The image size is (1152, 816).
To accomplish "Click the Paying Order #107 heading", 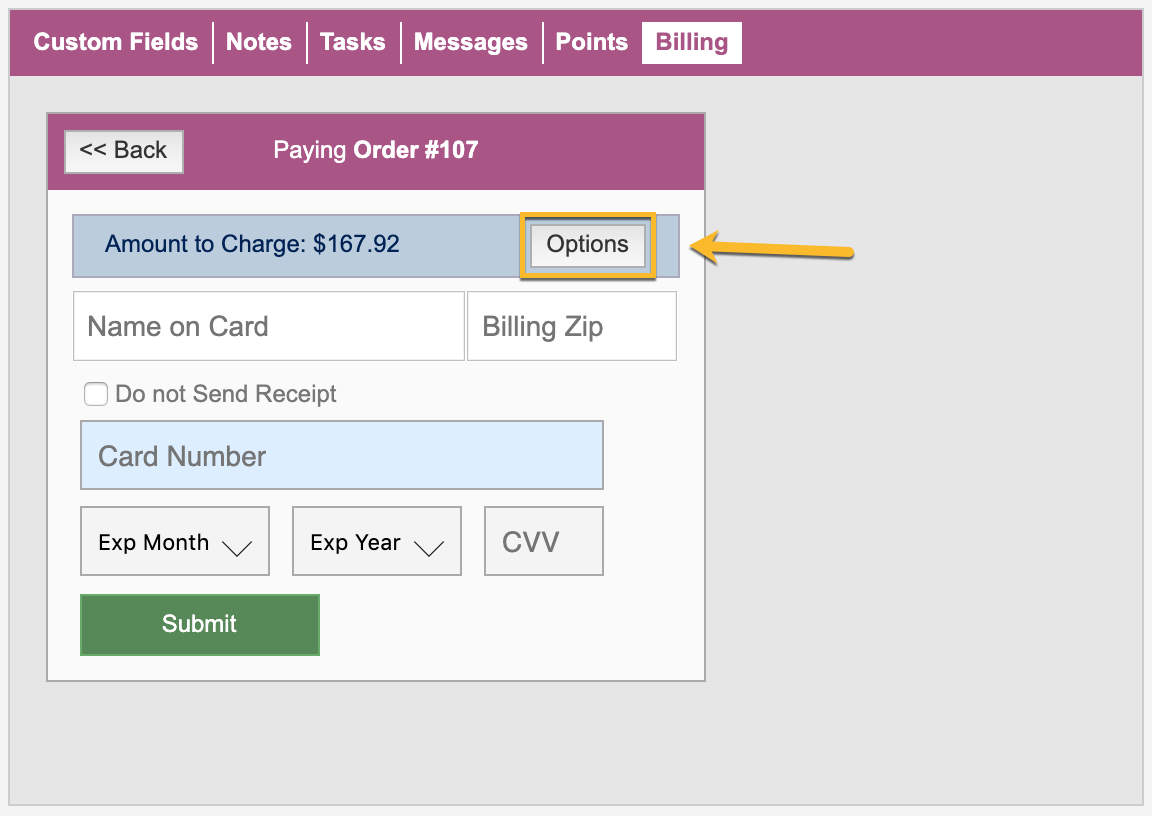I will [375, 151].
